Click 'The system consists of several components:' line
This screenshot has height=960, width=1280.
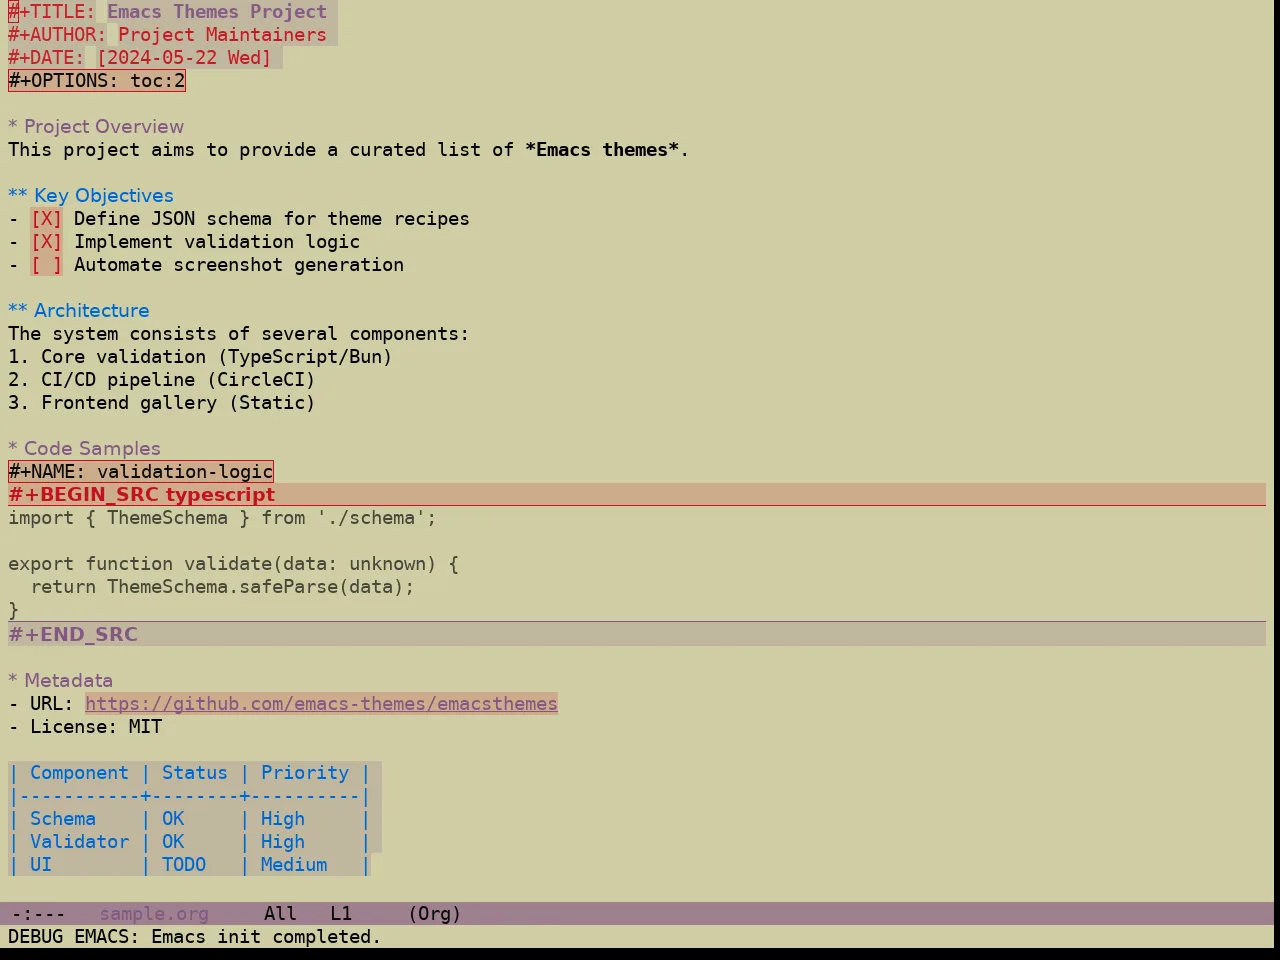(238, 334)
